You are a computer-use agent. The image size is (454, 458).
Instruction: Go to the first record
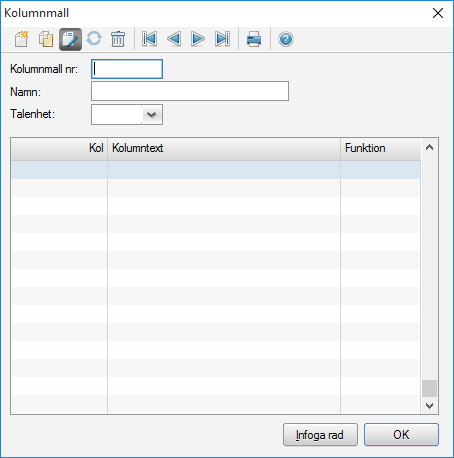pos(149,39)
